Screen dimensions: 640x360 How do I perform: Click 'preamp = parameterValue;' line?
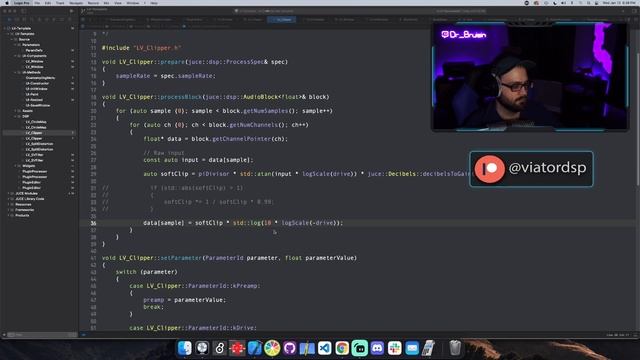[184, 300]
